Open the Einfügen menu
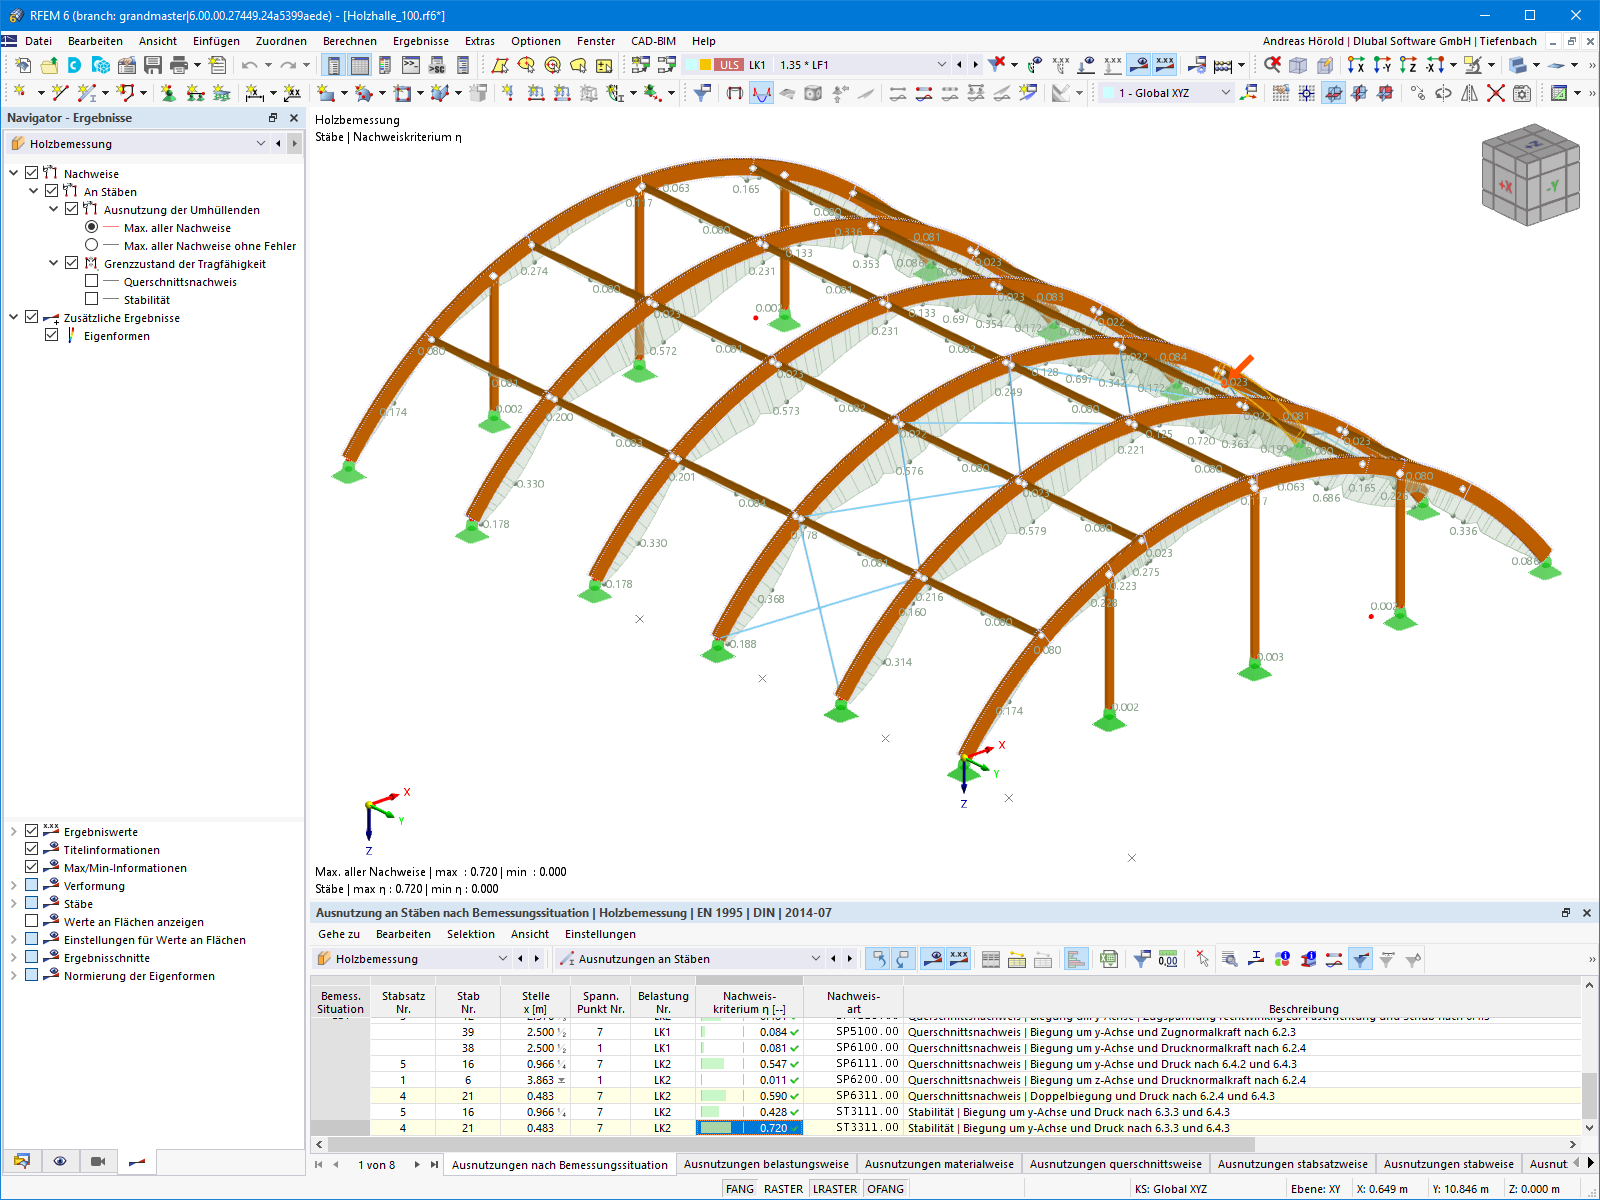 coord(216,41)
